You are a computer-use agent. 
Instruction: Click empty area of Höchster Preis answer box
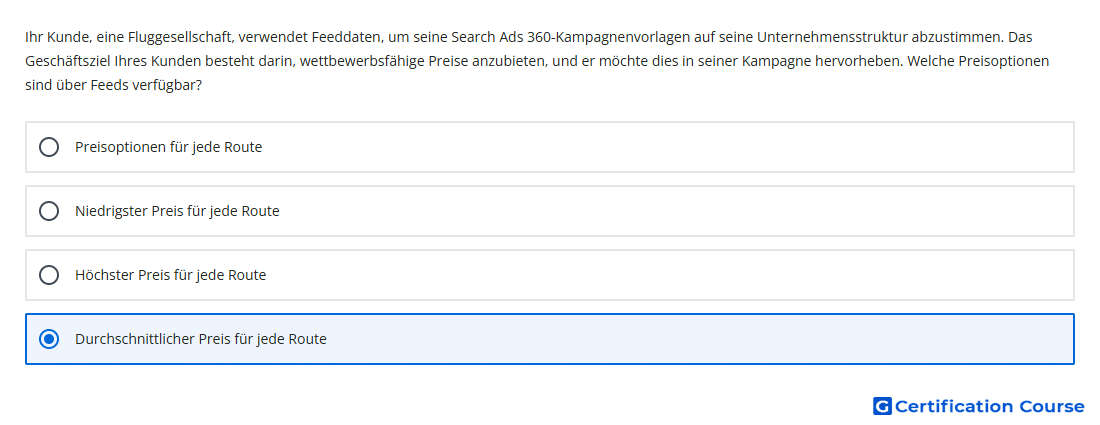tap(700, 275)
